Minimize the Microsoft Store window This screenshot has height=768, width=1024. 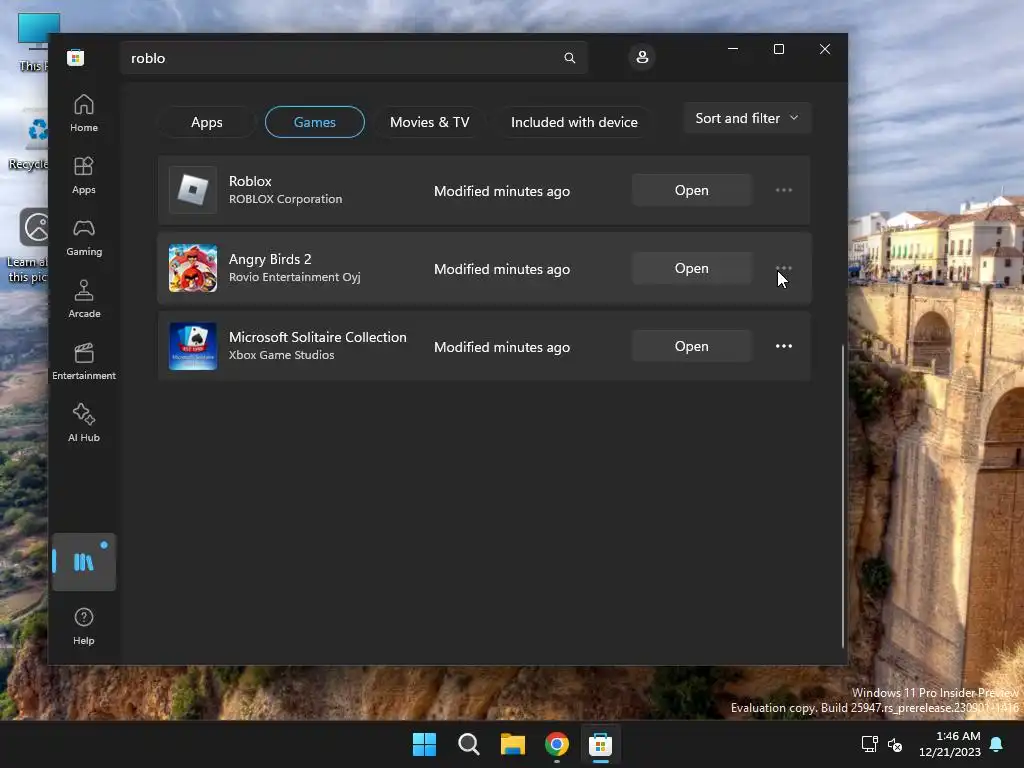tap(733, 49)
